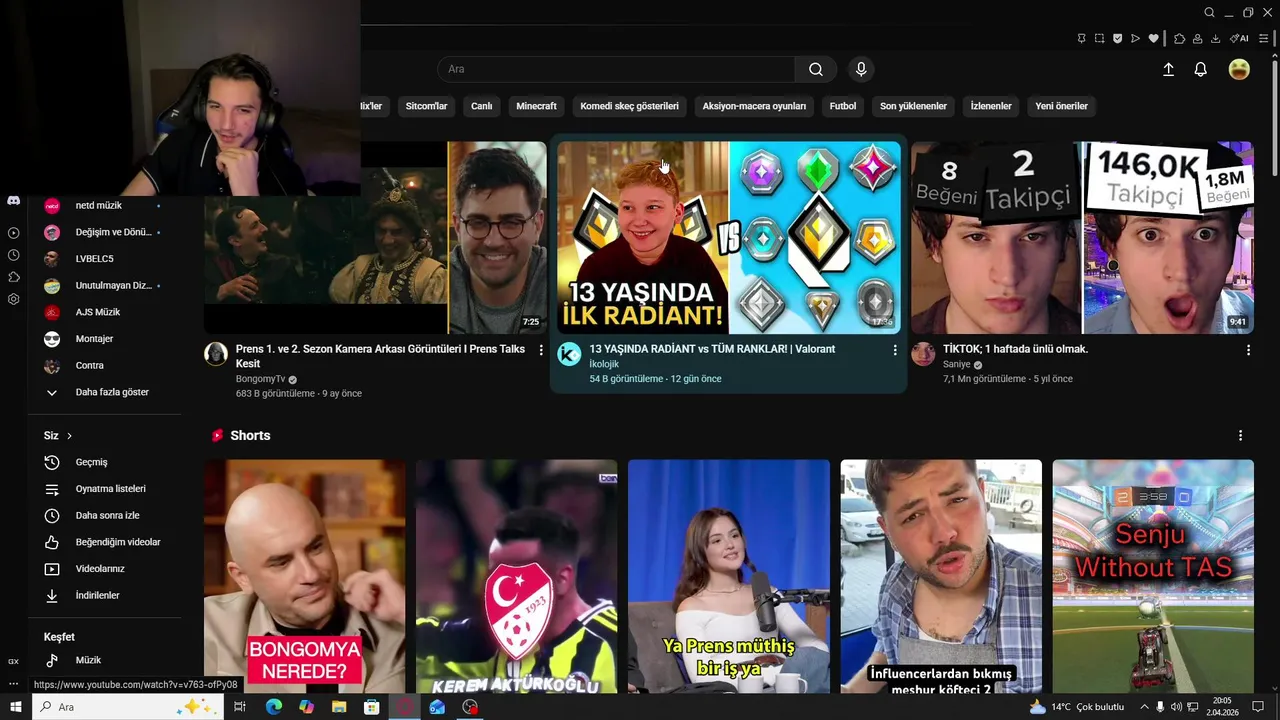Open options for Valorant Radiant video
The image size is (1280, 720).
coord(895,350)
